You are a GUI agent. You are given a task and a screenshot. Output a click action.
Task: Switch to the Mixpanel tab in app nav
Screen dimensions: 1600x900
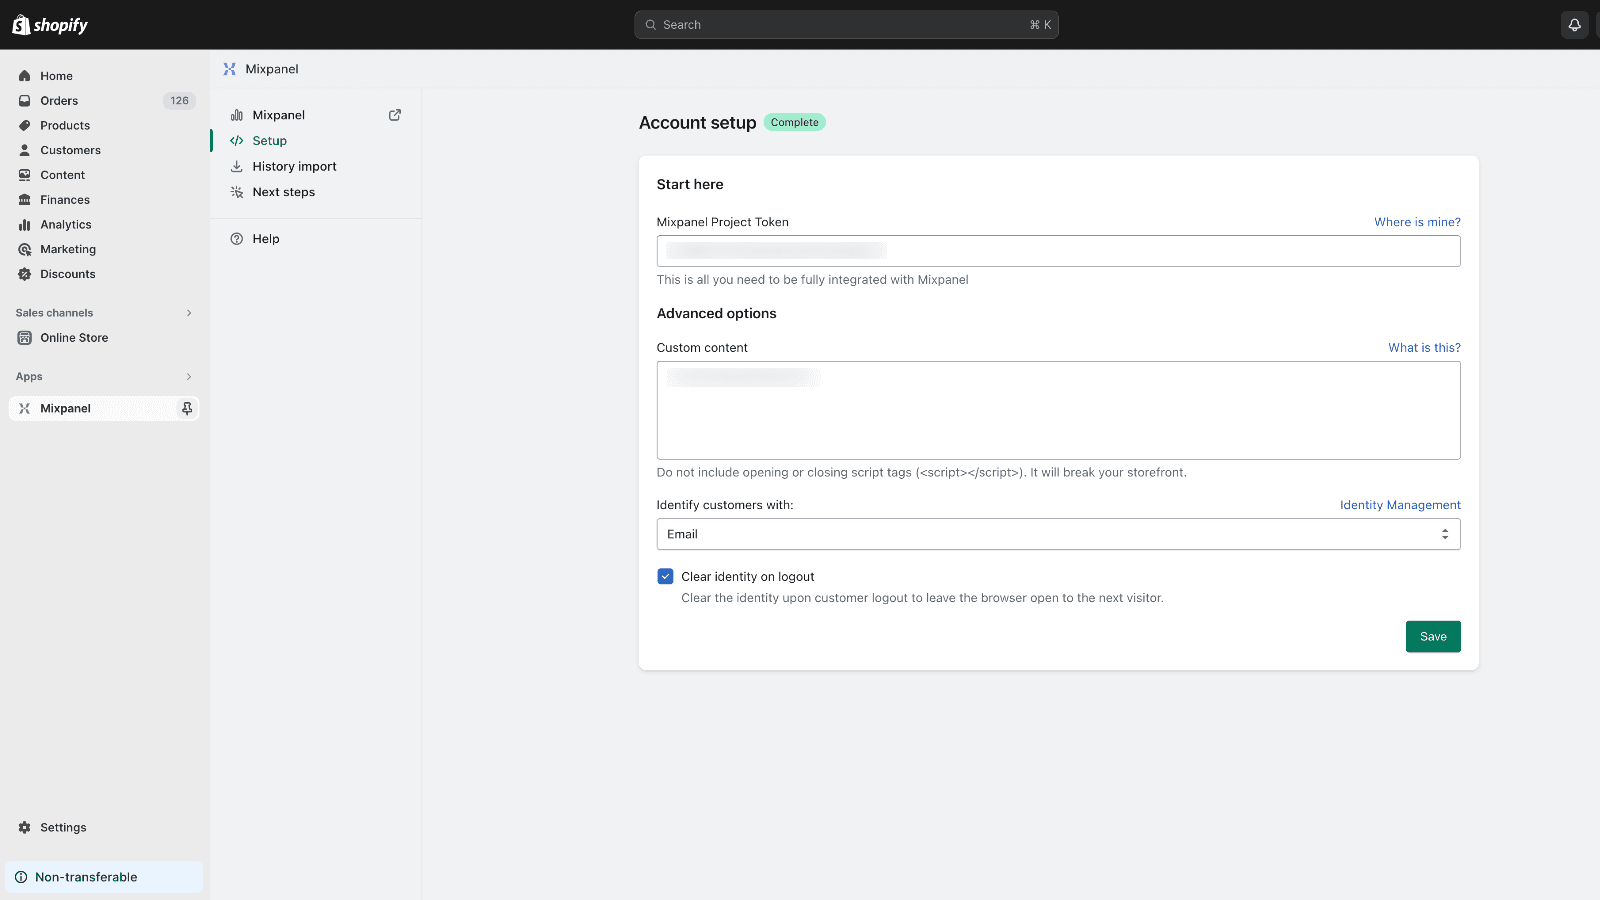point(278,115)
